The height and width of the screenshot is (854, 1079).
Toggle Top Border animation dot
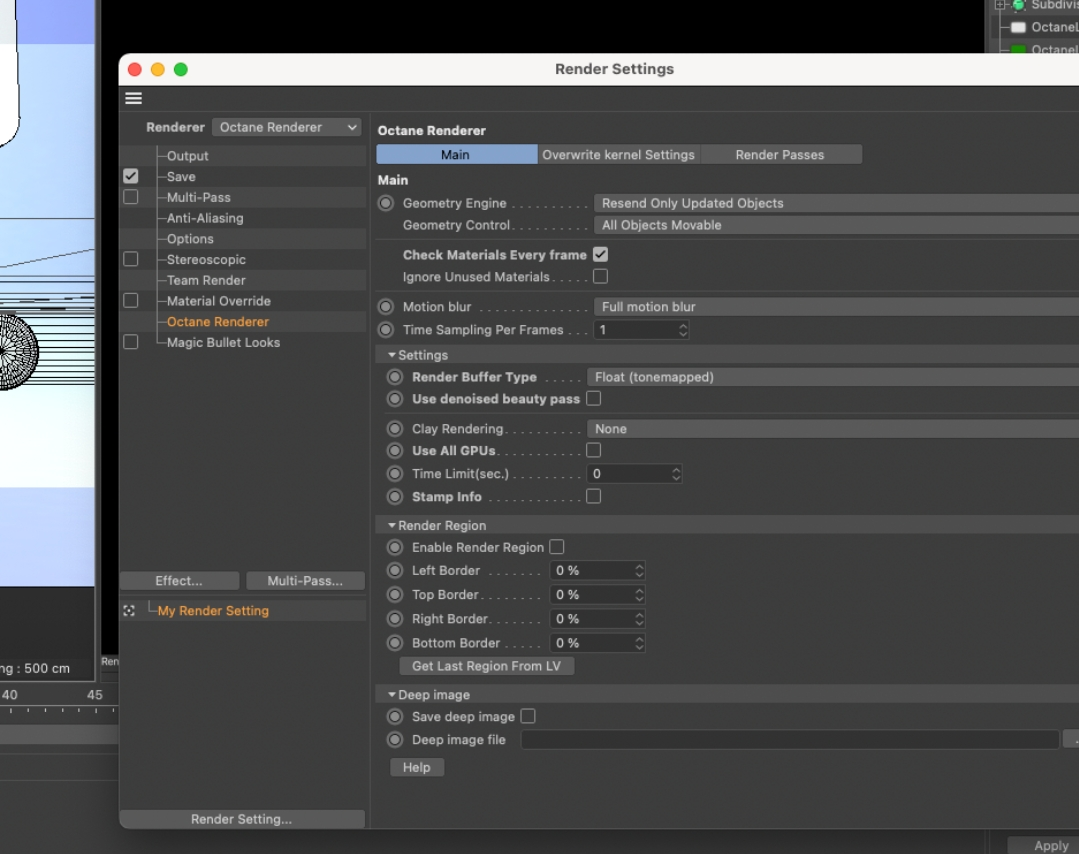click(395, 595)
